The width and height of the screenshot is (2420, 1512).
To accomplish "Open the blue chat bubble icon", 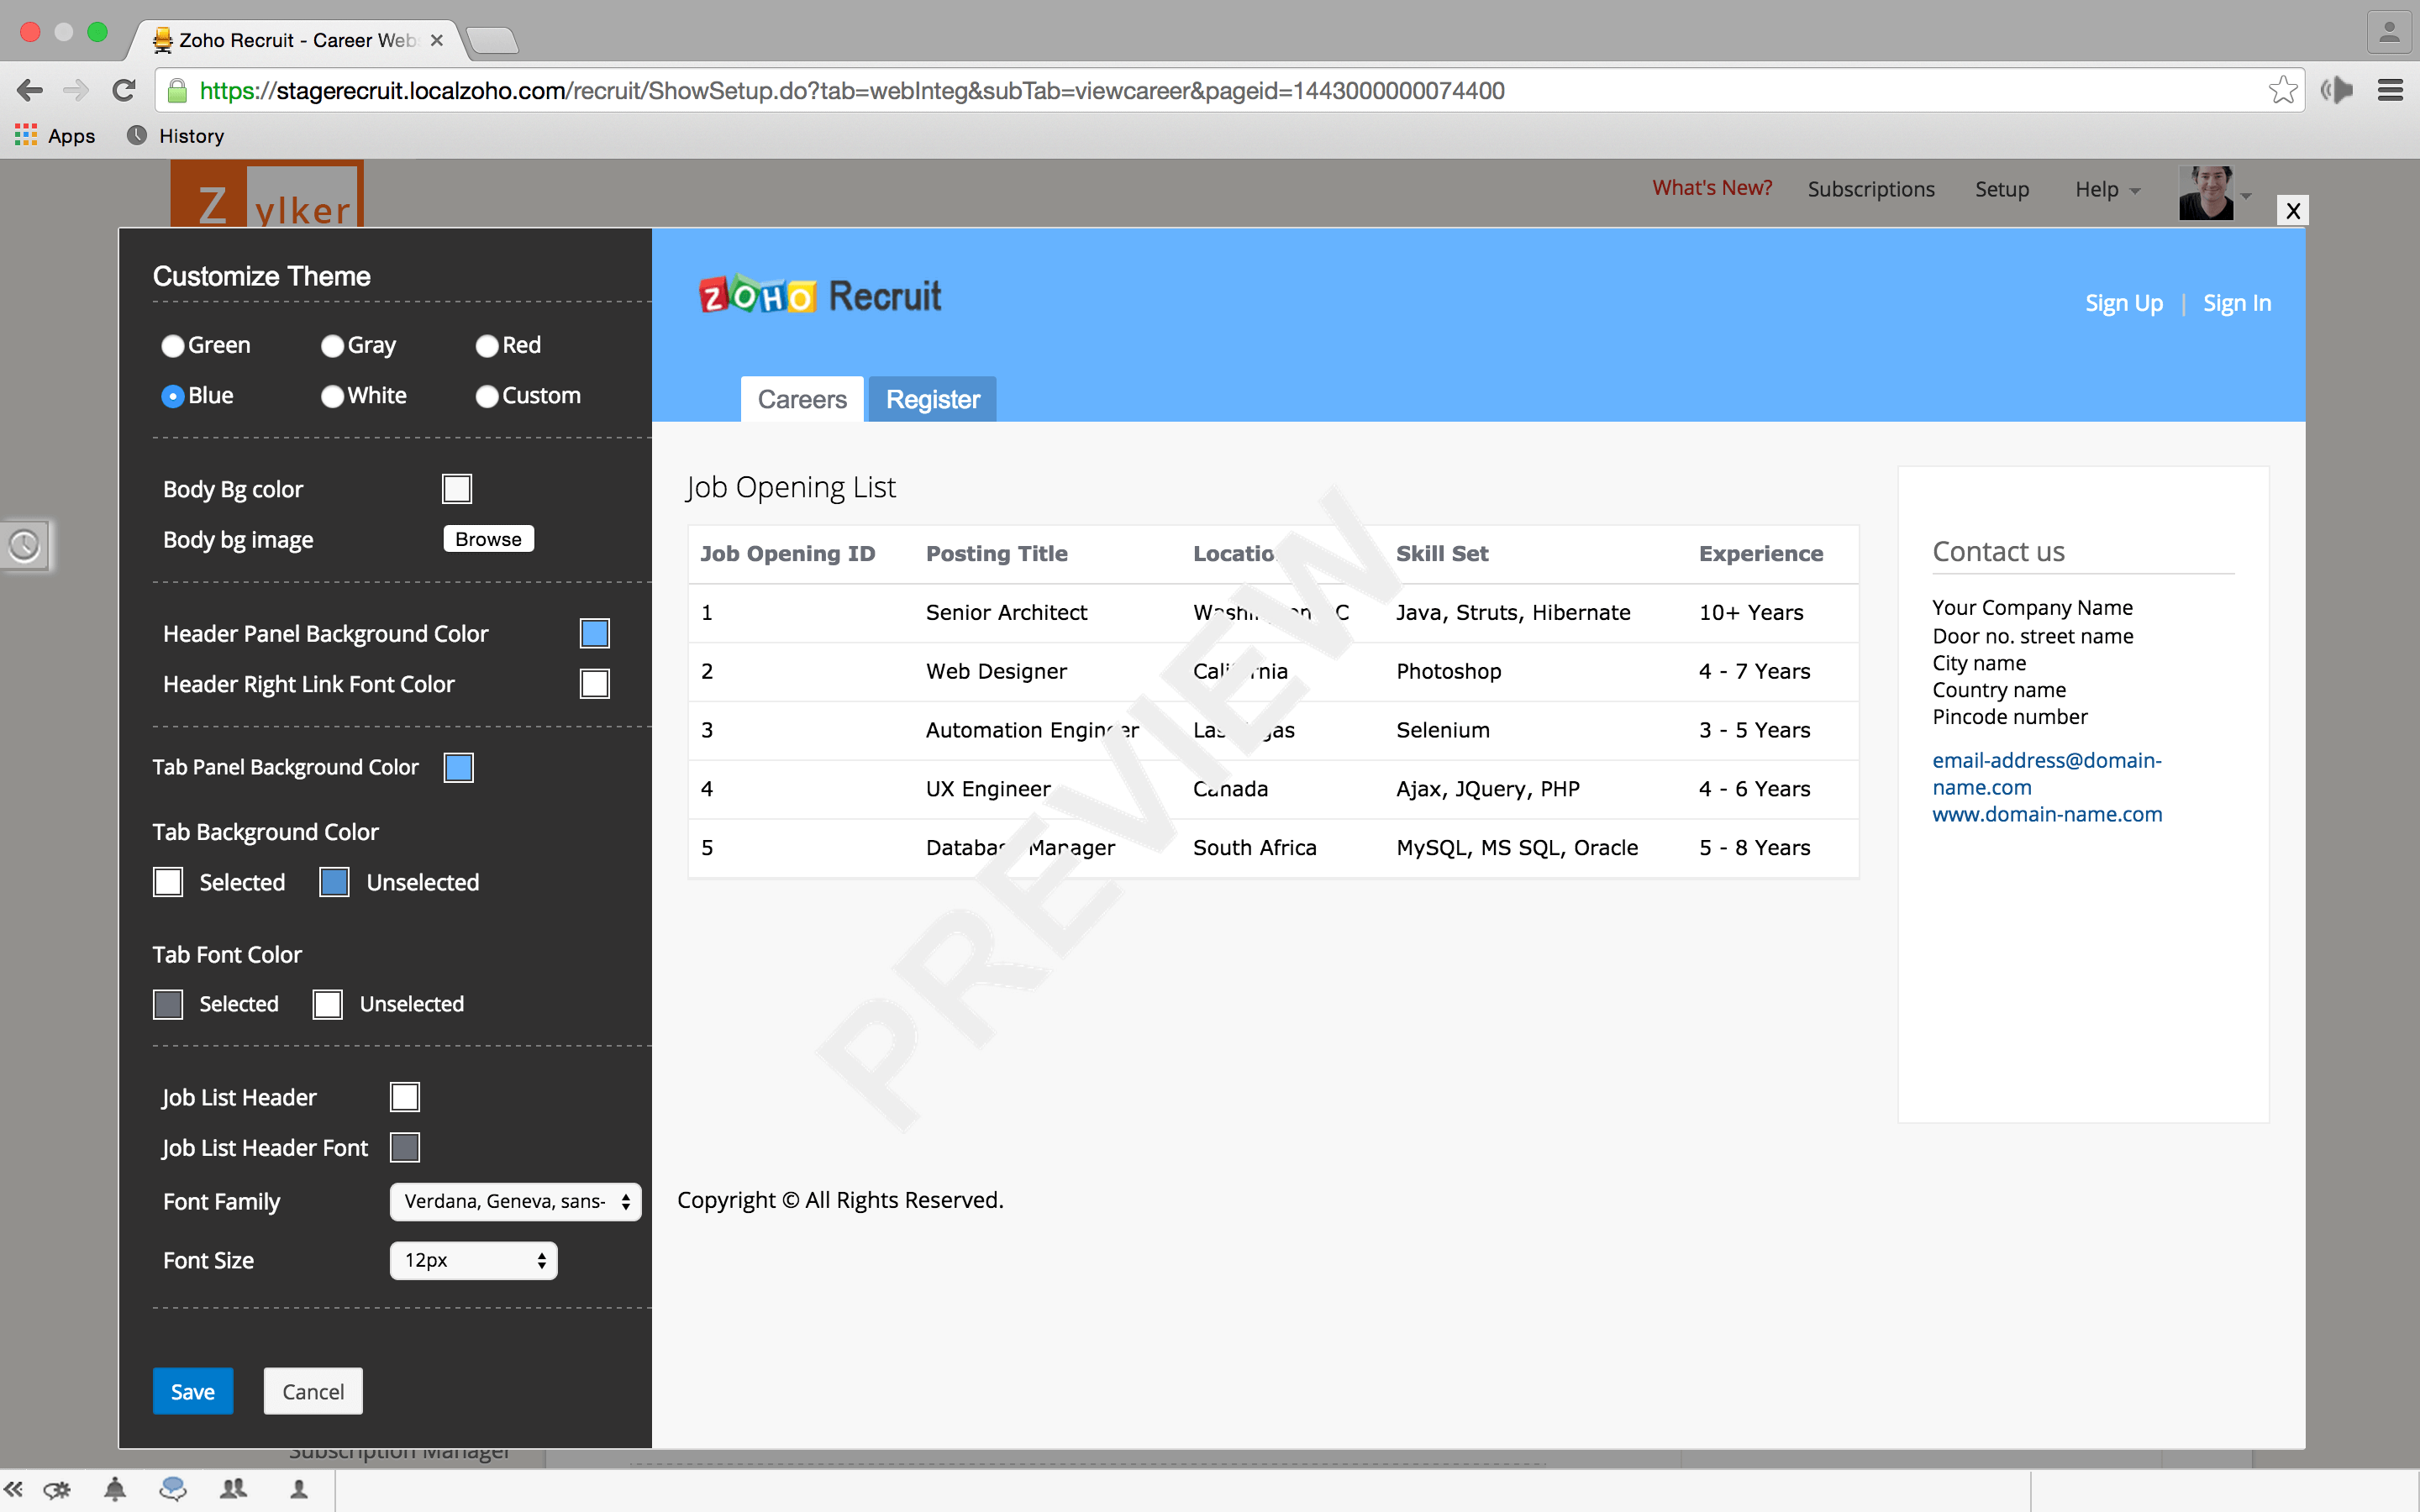I will 173,1489.
